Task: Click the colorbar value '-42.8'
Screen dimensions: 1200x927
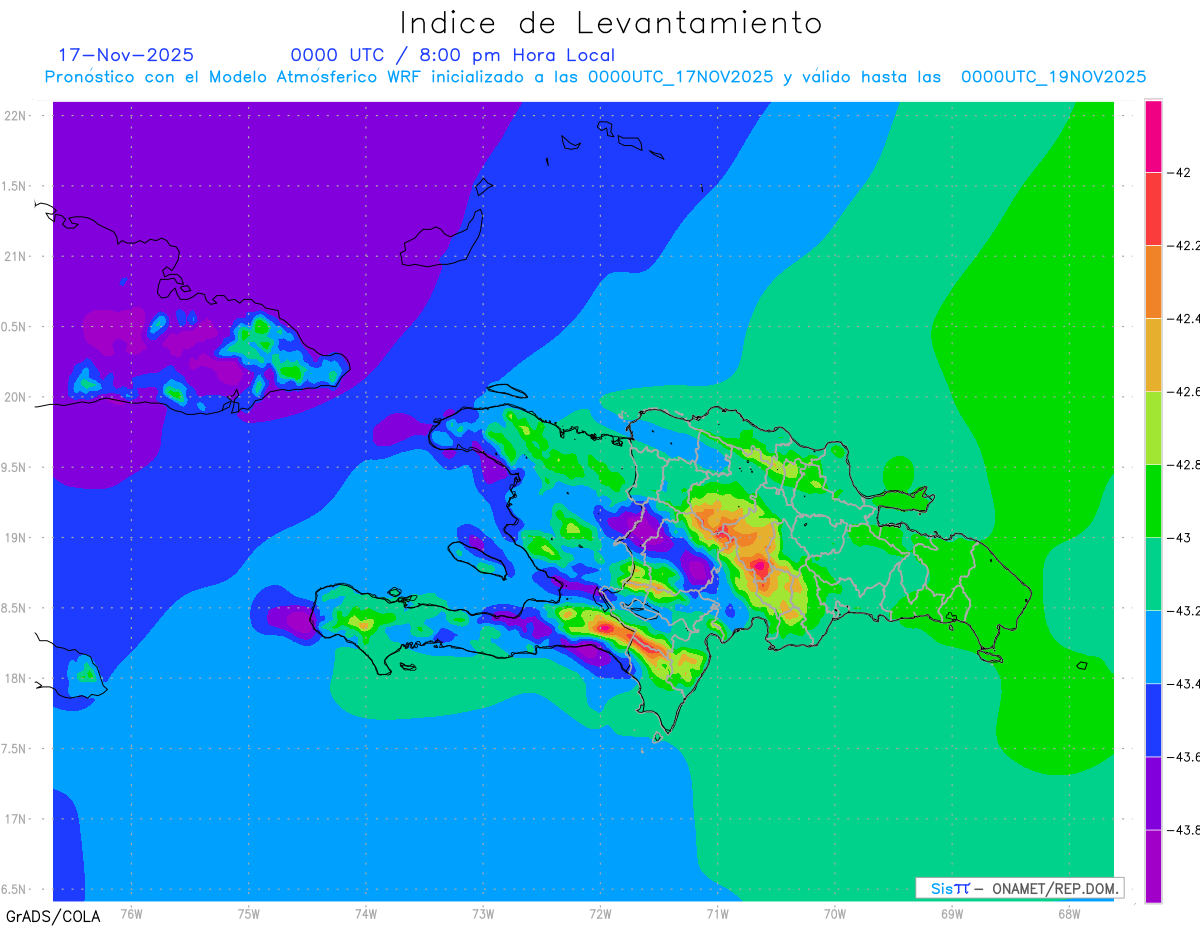Action: [1184, 465]
